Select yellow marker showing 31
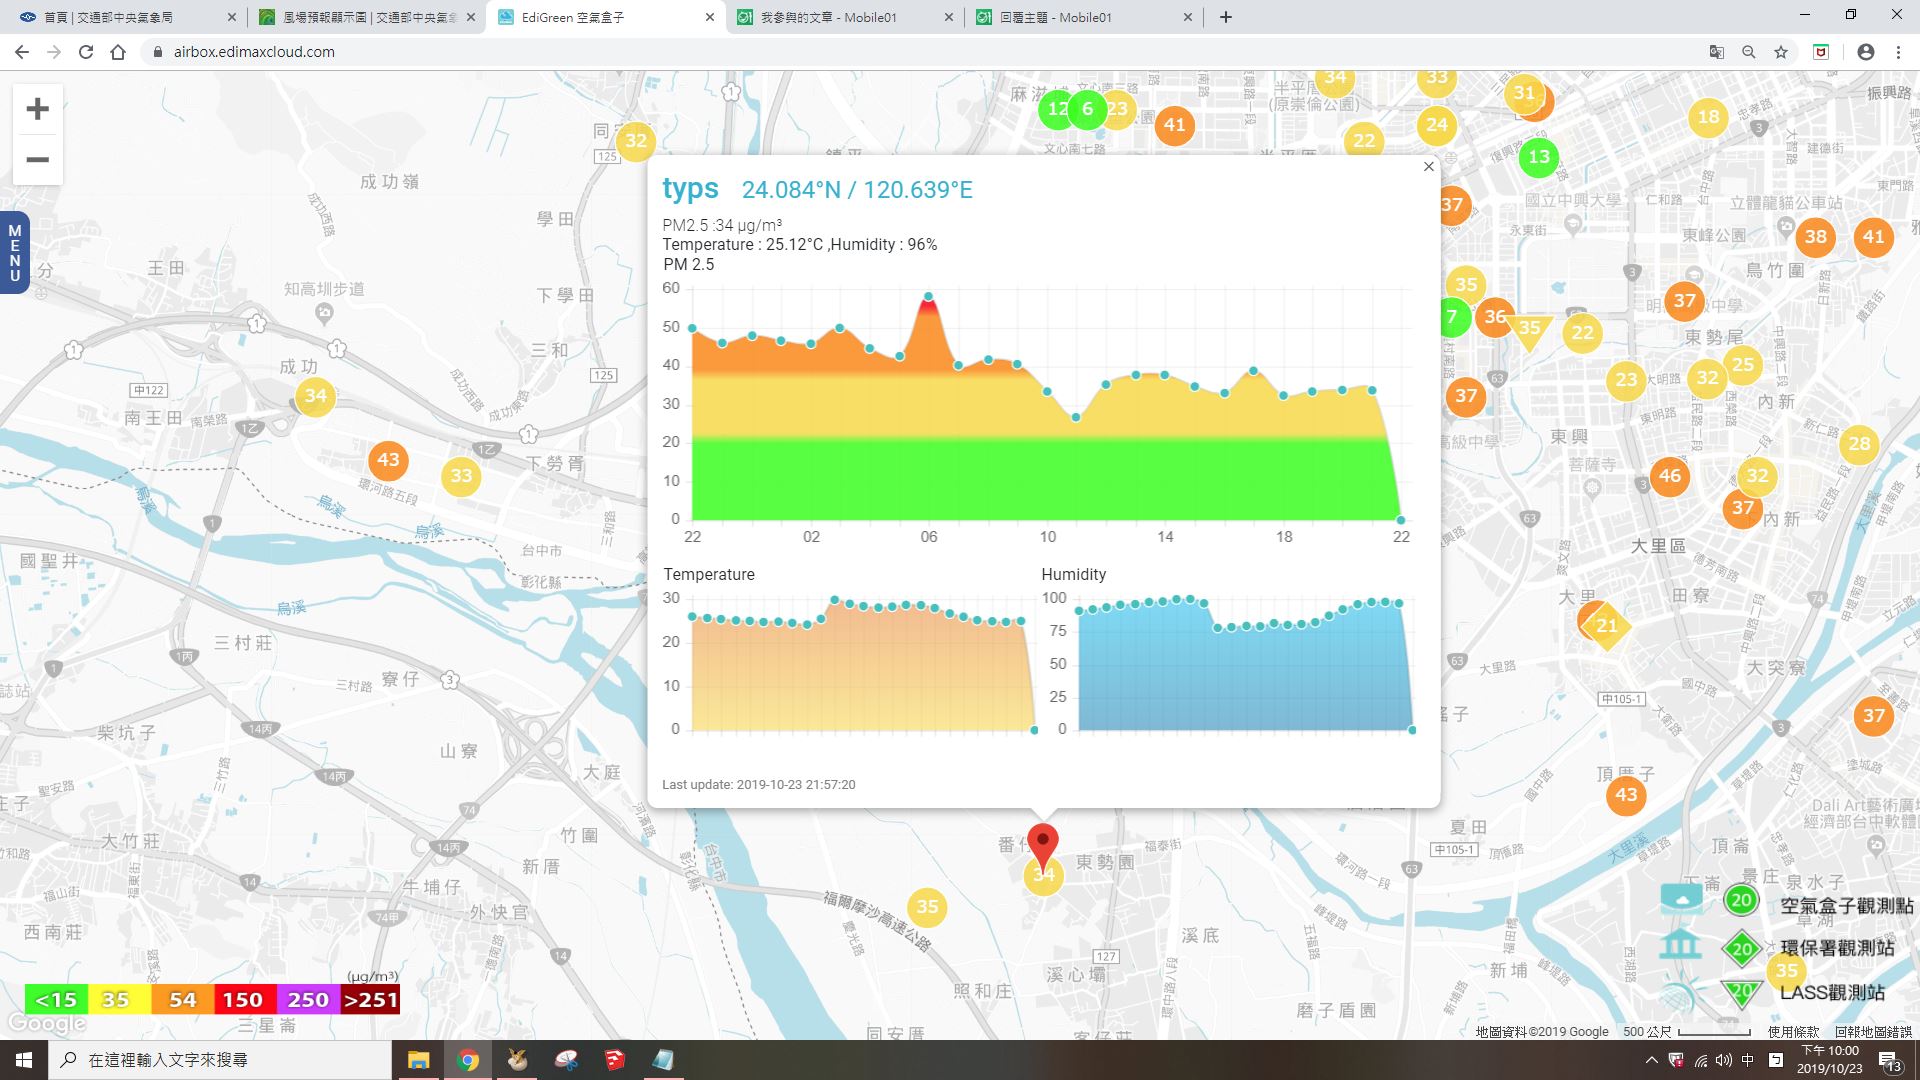 coord(1523,93)
